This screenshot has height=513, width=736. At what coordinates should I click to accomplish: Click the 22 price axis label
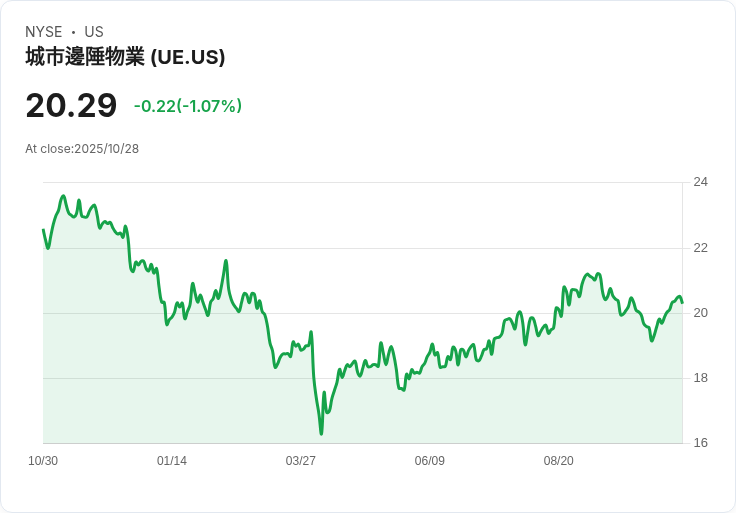701,248
